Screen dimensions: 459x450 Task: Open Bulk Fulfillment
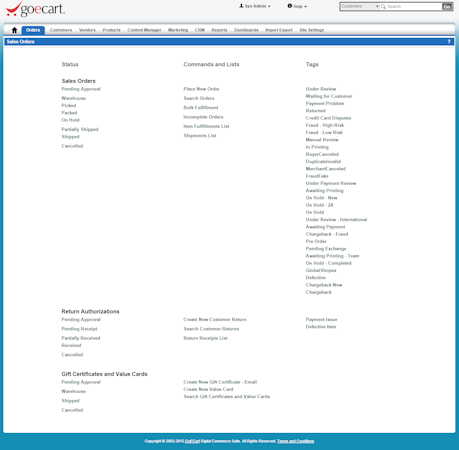(201, 108)
